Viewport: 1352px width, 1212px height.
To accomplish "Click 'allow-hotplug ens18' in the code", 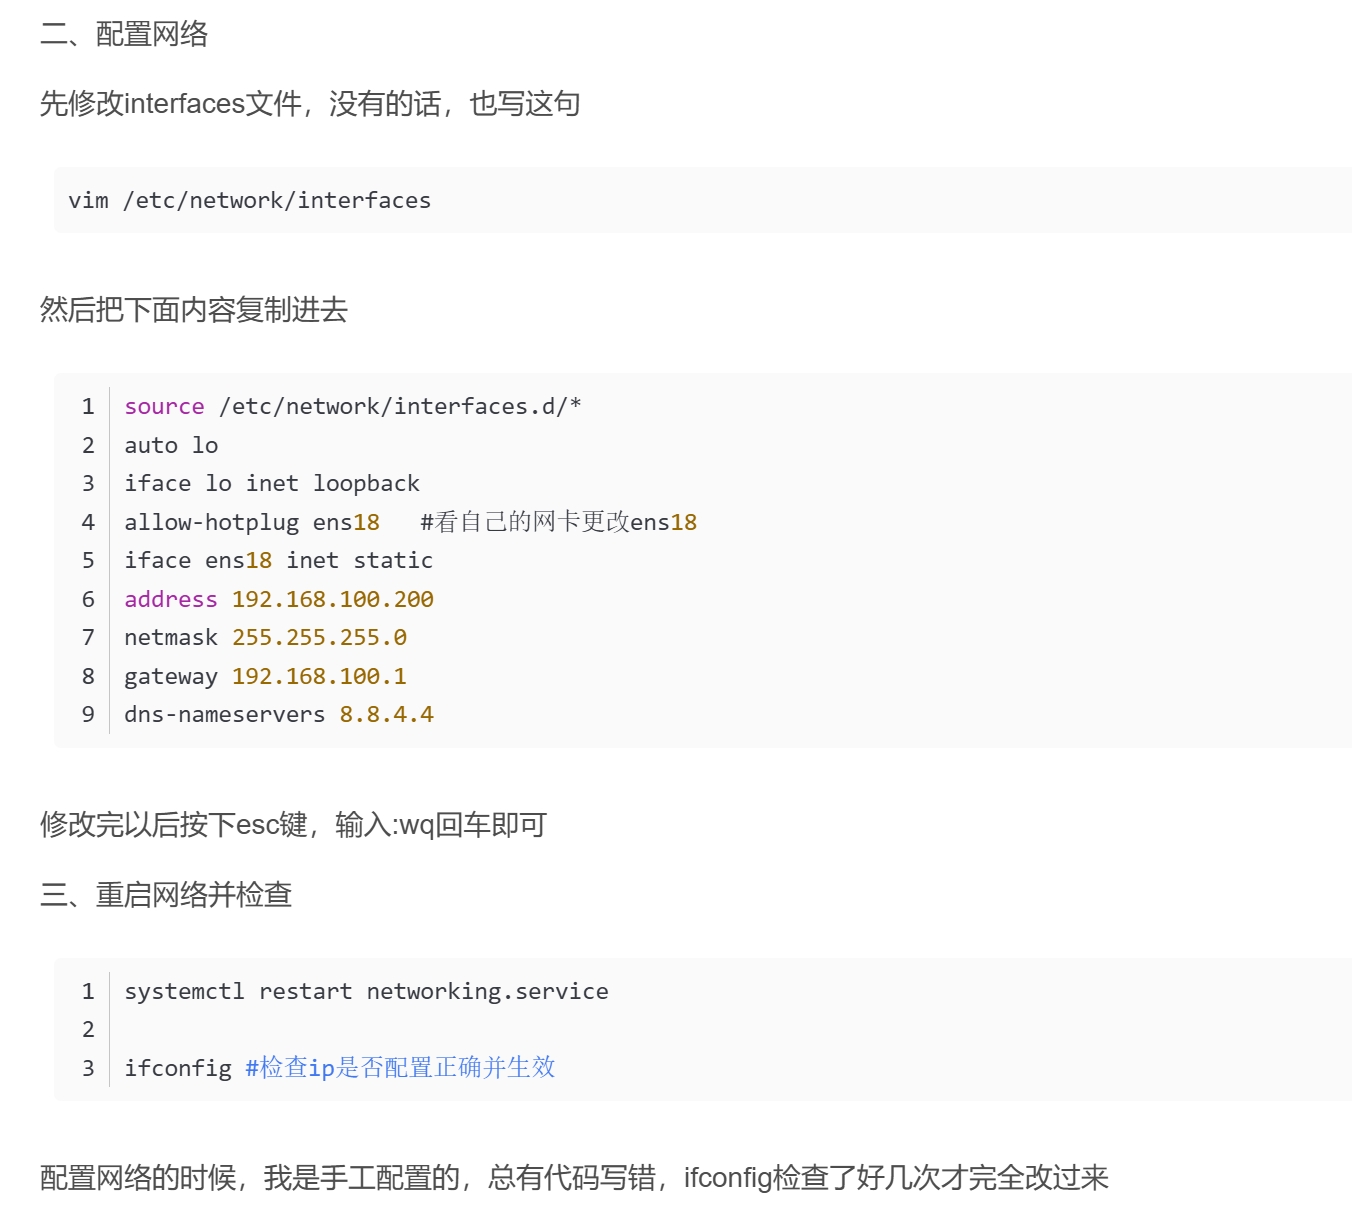I will pyautogui.click(x=252, y=522).
